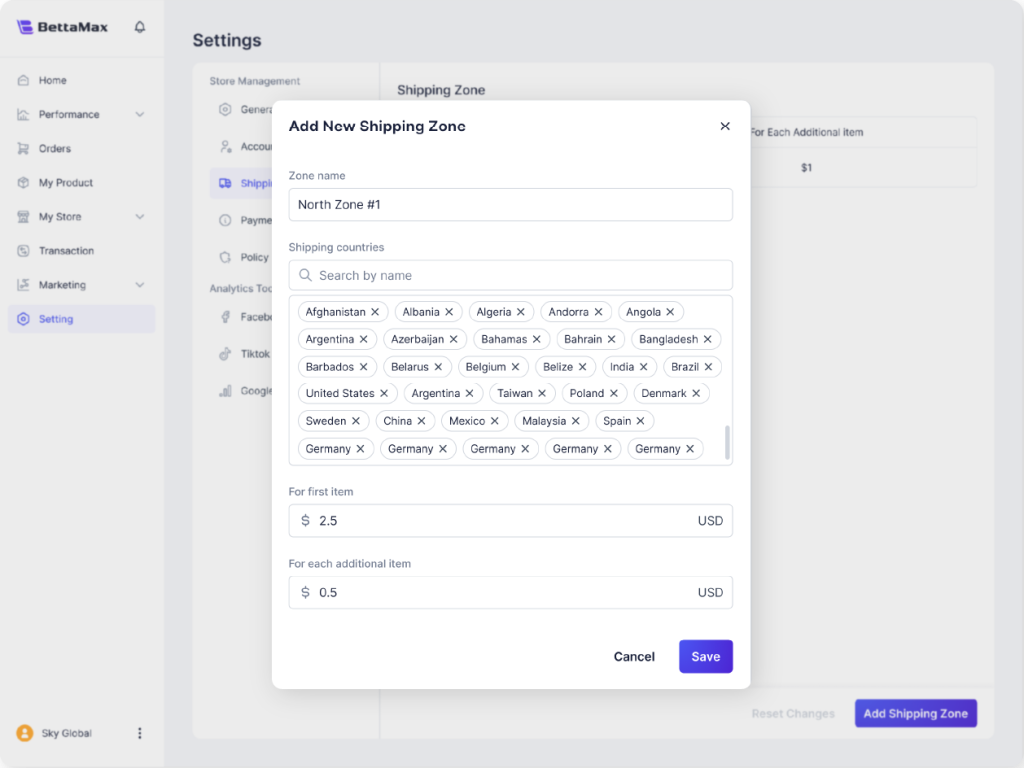Viewport: 1024px width, 768px height.
Task: Click the country list scrollbar
Action: [727, 441]
